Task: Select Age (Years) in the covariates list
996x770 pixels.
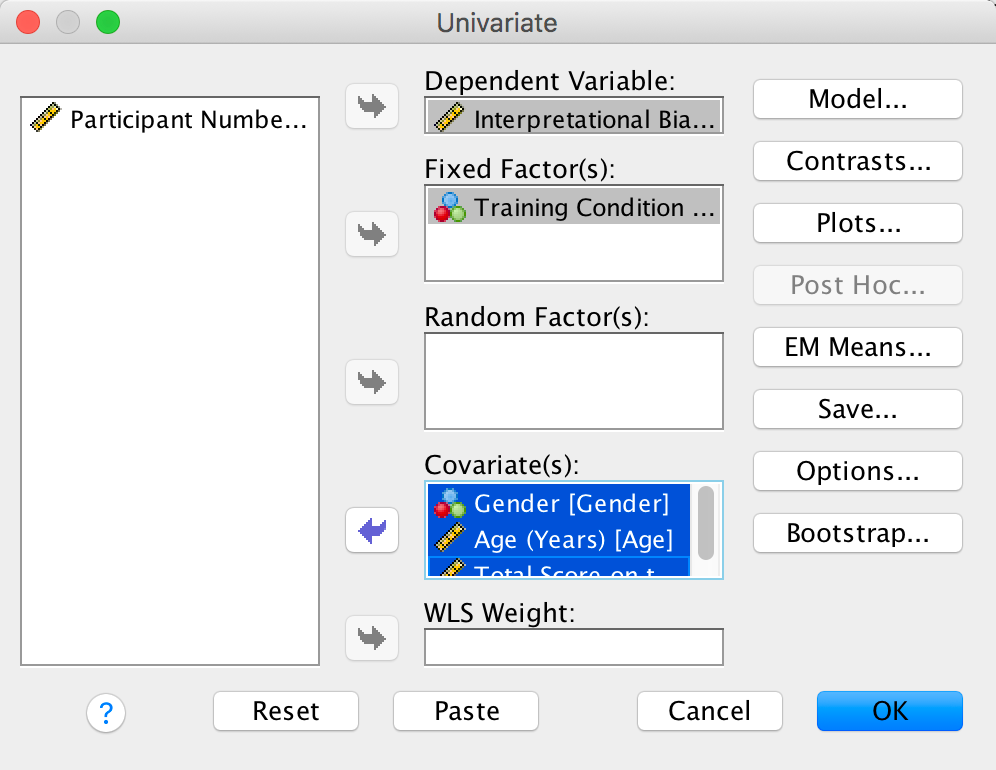Action: pos(558,539)
